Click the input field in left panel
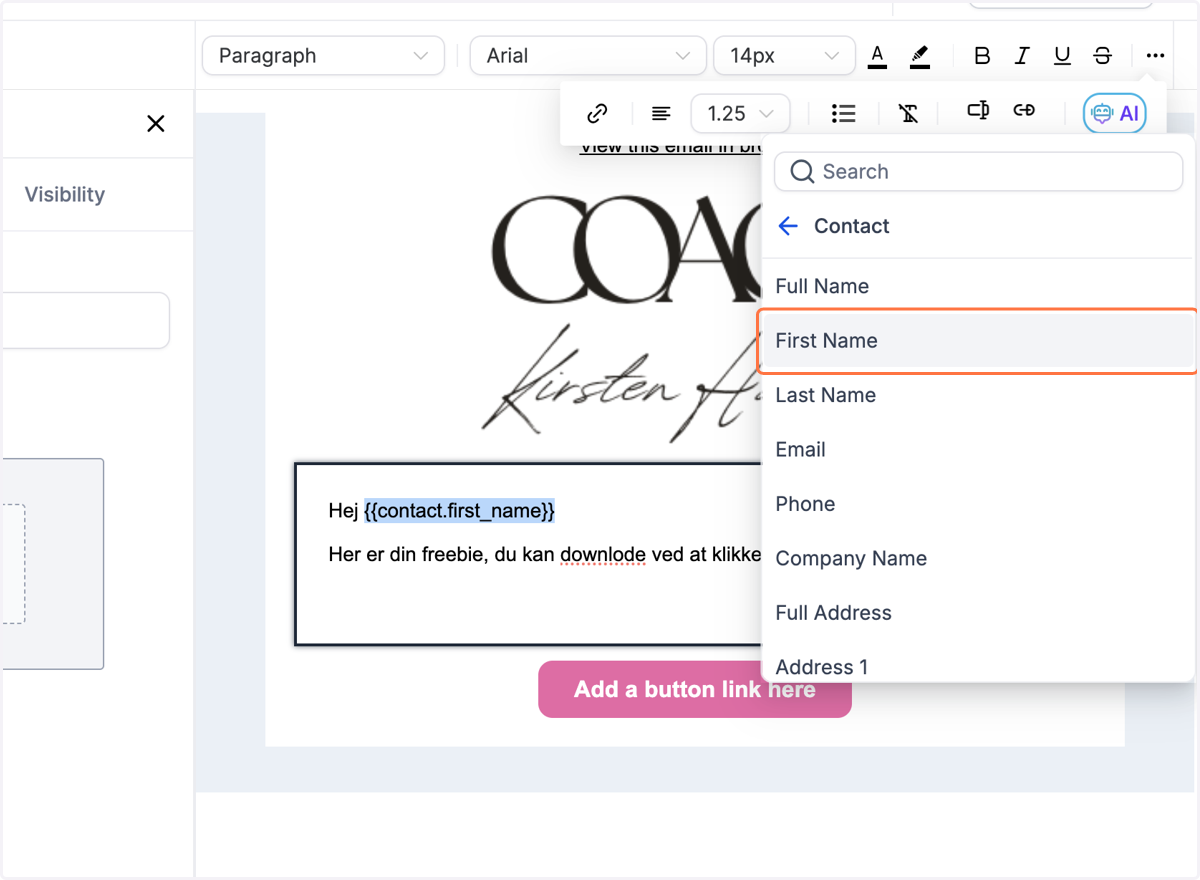 85,320
